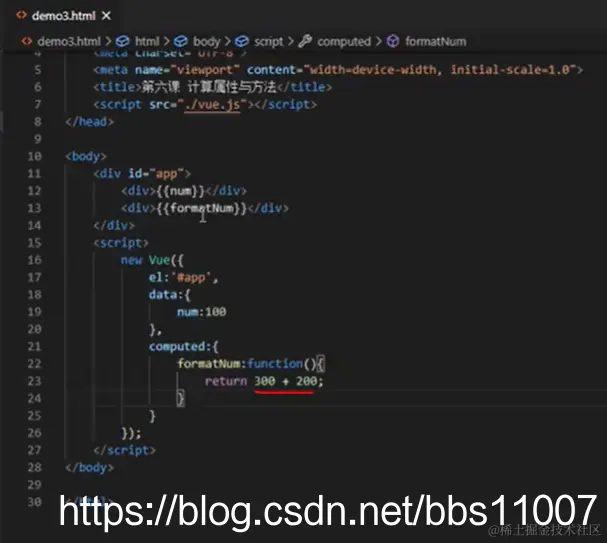607x543 pixels.
Task: Click the computed:{ property line
Action: (x=184, y=346)
